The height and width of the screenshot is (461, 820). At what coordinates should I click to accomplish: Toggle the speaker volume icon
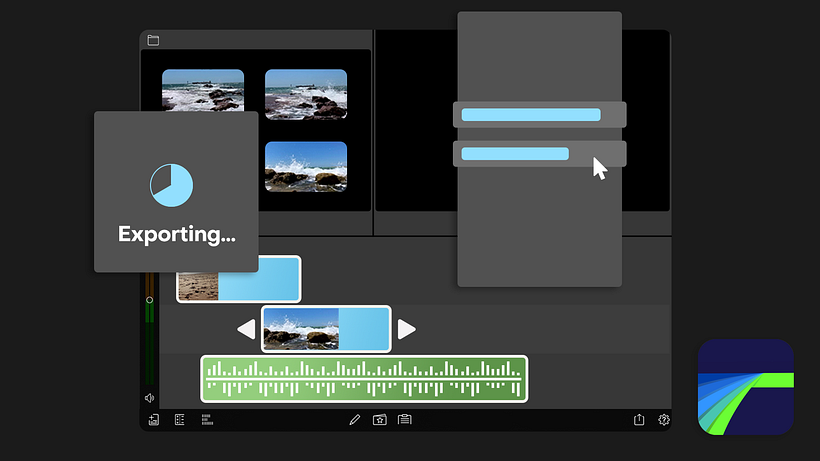tap(150, 398)
